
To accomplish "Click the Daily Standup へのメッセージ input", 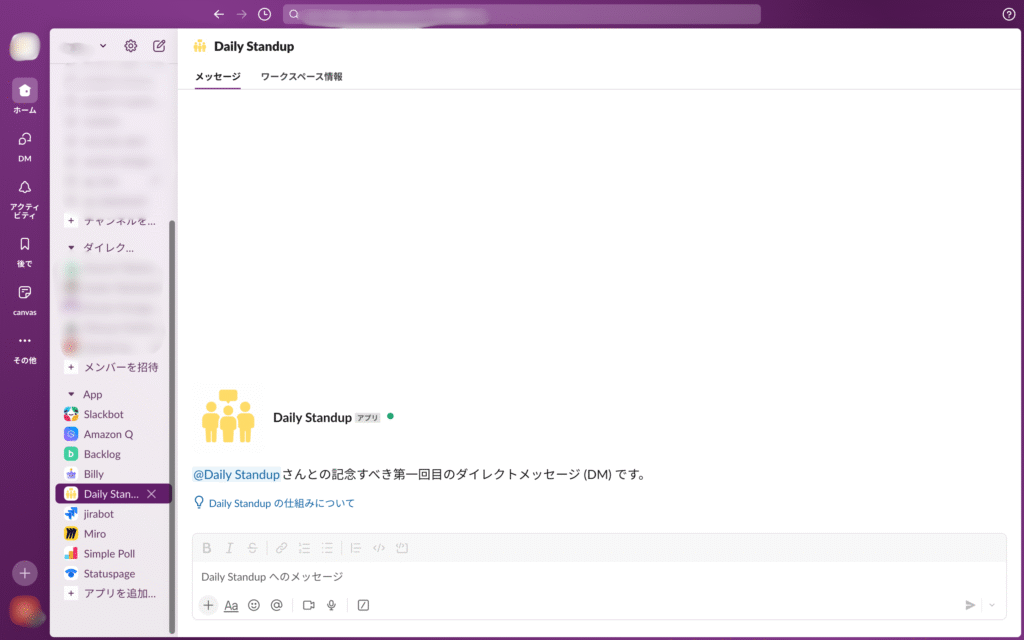I will click(600, 577).
